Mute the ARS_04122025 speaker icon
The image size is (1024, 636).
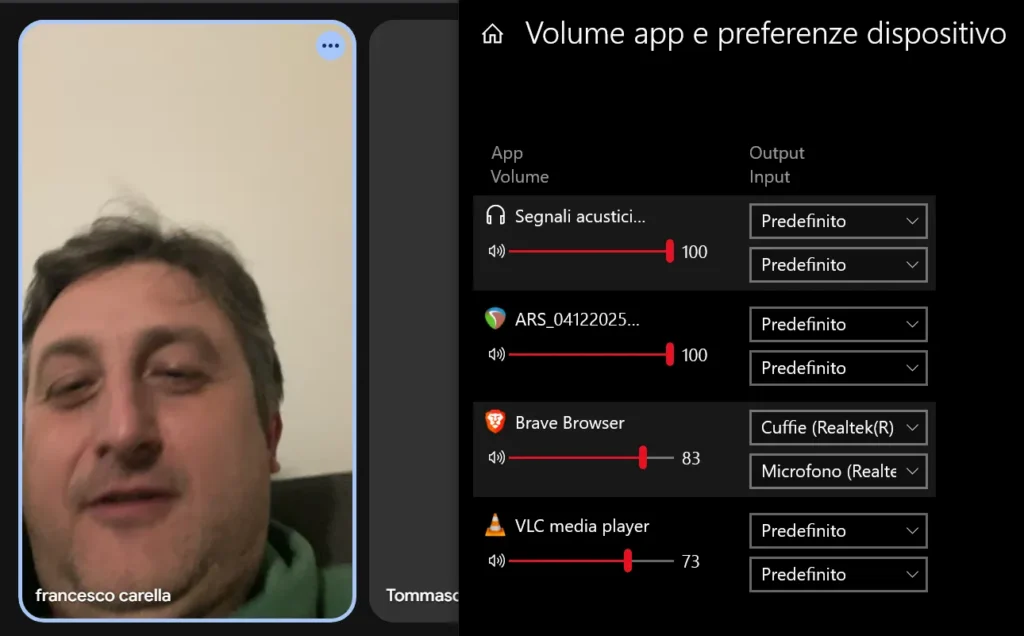pyautogui.click(x=496, y=355)
